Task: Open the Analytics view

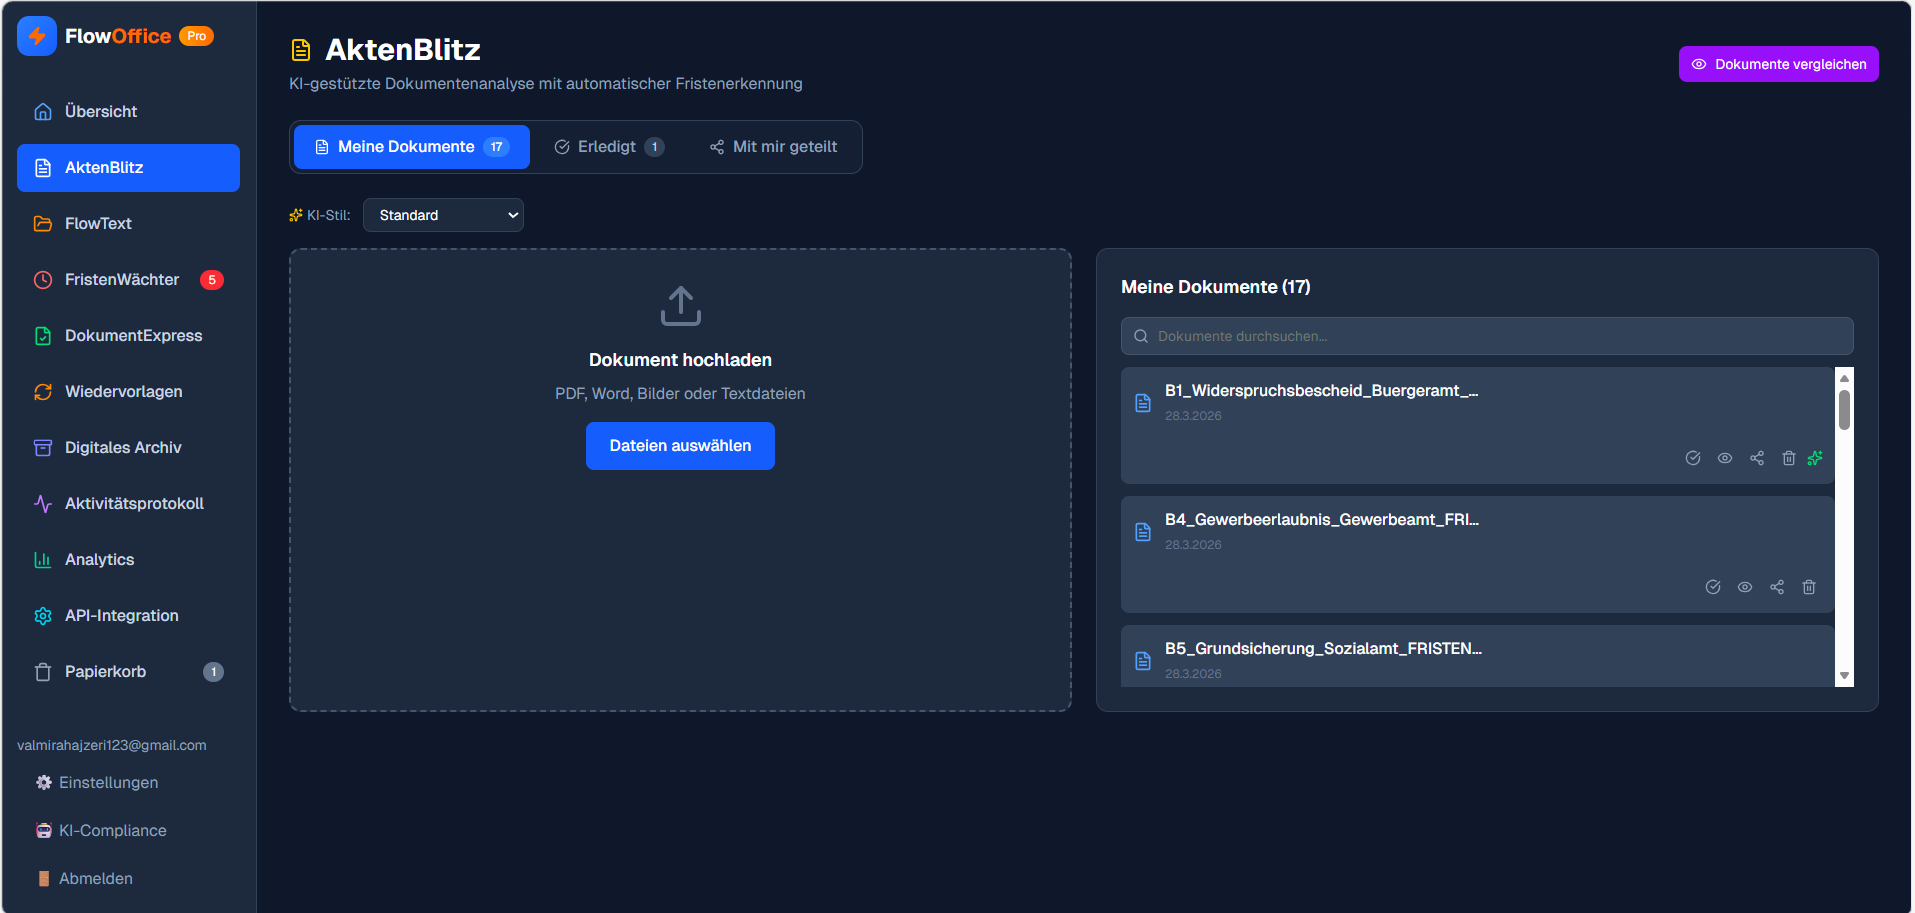Action: [x=99, y=559]
